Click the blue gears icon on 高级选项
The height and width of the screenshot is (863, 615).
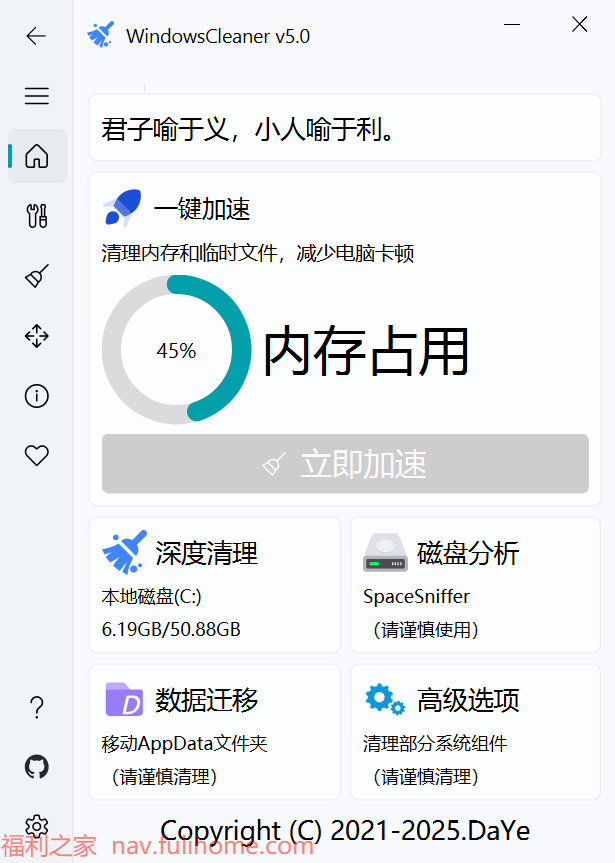[x=385, y=700]
